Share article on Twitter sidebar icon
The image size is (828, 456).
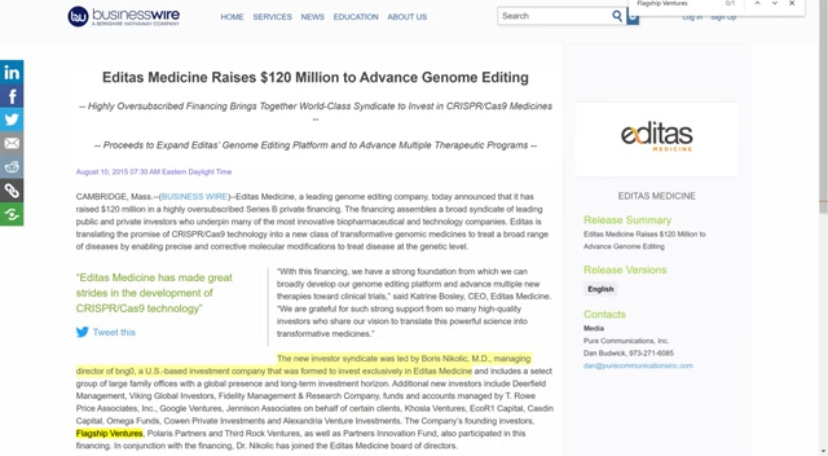[12, 120]
